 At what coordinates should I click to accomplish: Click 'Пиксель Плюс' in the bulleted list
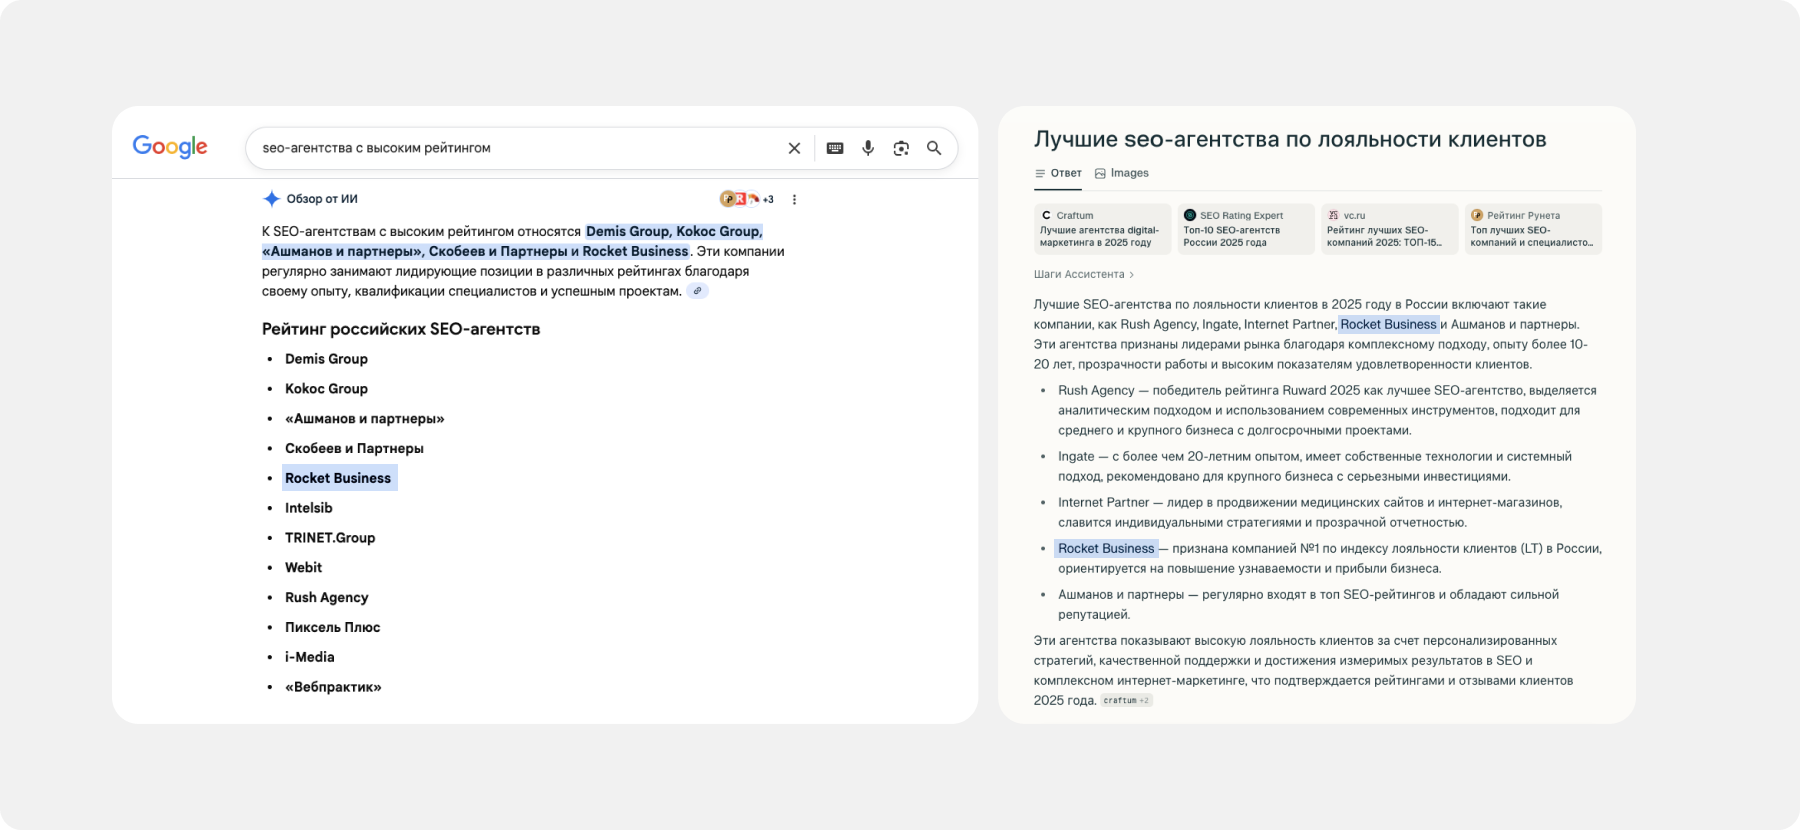click(x=333, y=628)
